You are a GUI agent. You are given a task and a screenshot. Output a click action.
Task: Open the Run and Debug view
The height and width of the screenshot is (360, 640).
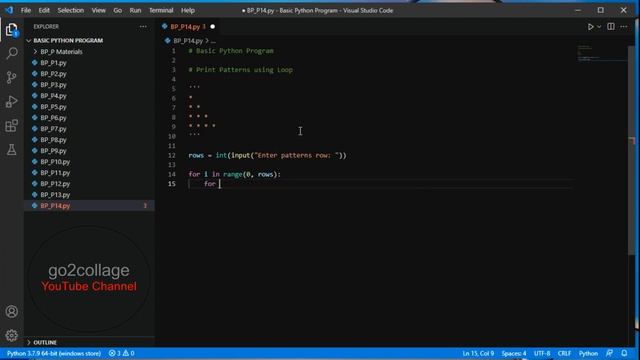tap(12, 101)
